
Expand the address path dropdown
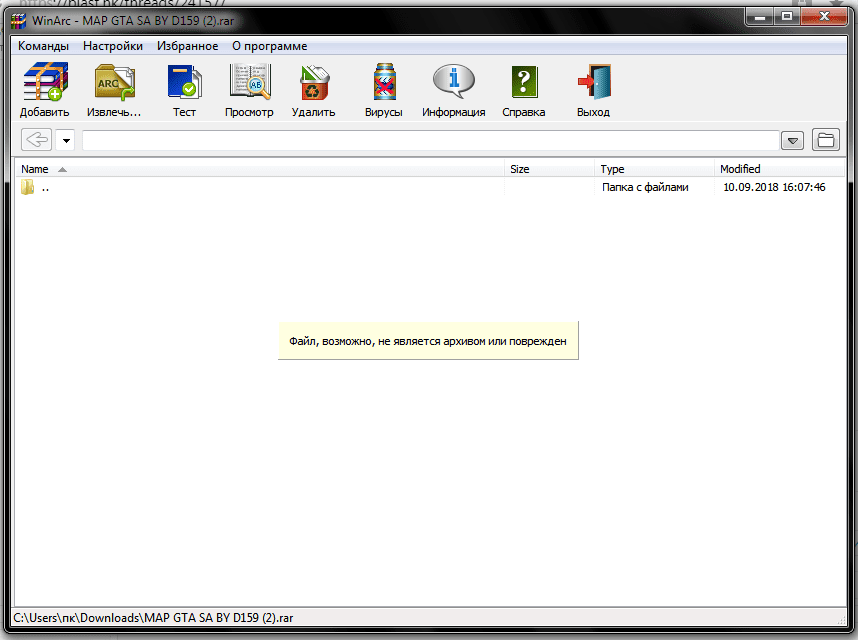pos(792,141)
